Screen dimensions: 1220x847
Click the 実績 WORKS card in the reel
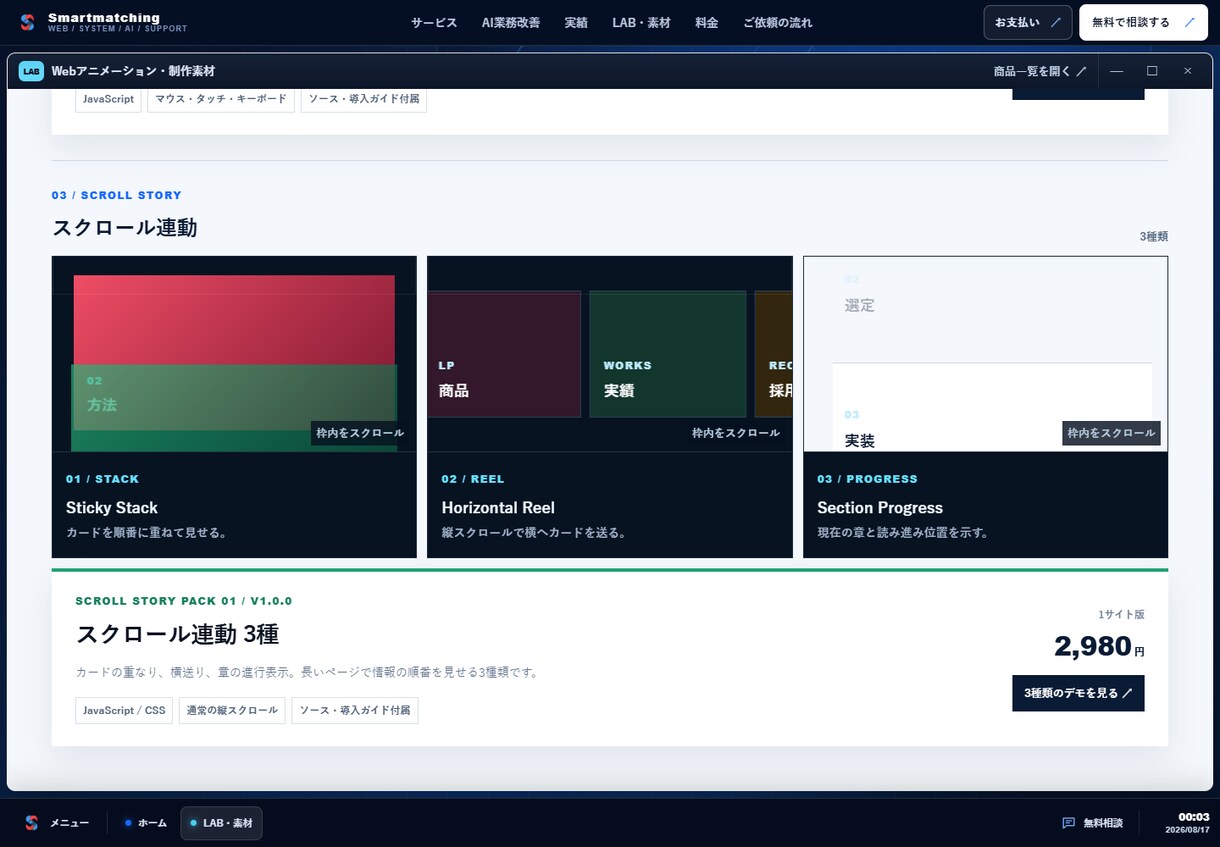click(x=668, y=354)
